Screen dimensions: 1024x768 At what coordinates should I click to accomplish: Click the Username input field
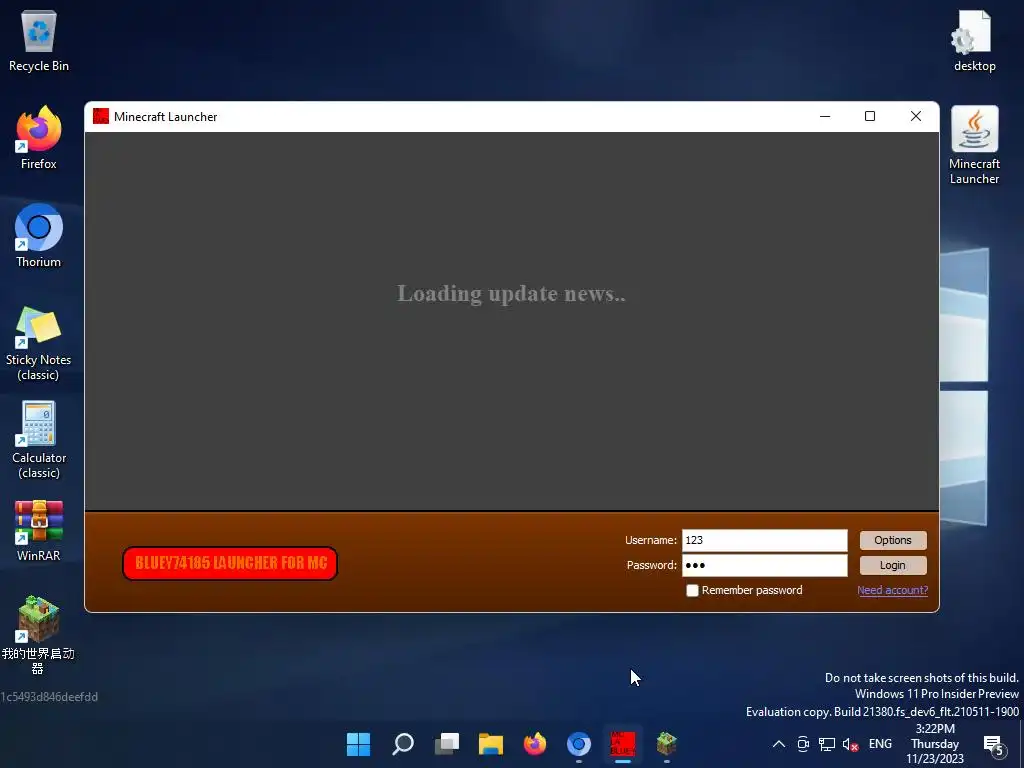(x=765, y=540)
